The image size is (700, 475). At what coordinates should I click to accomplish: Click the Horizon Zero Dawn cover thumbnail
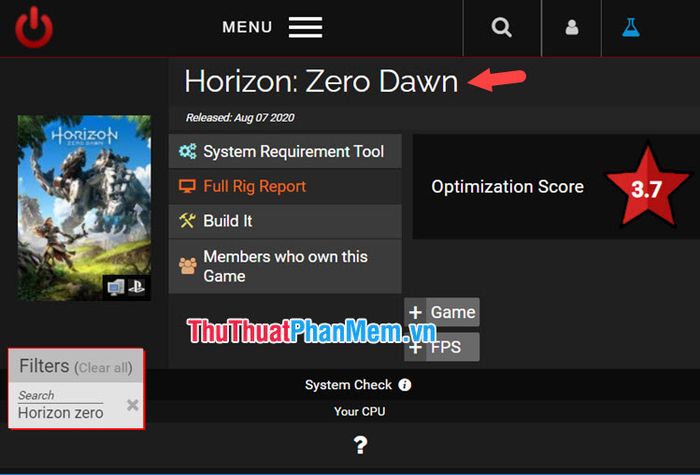click(x=84, y=208)
